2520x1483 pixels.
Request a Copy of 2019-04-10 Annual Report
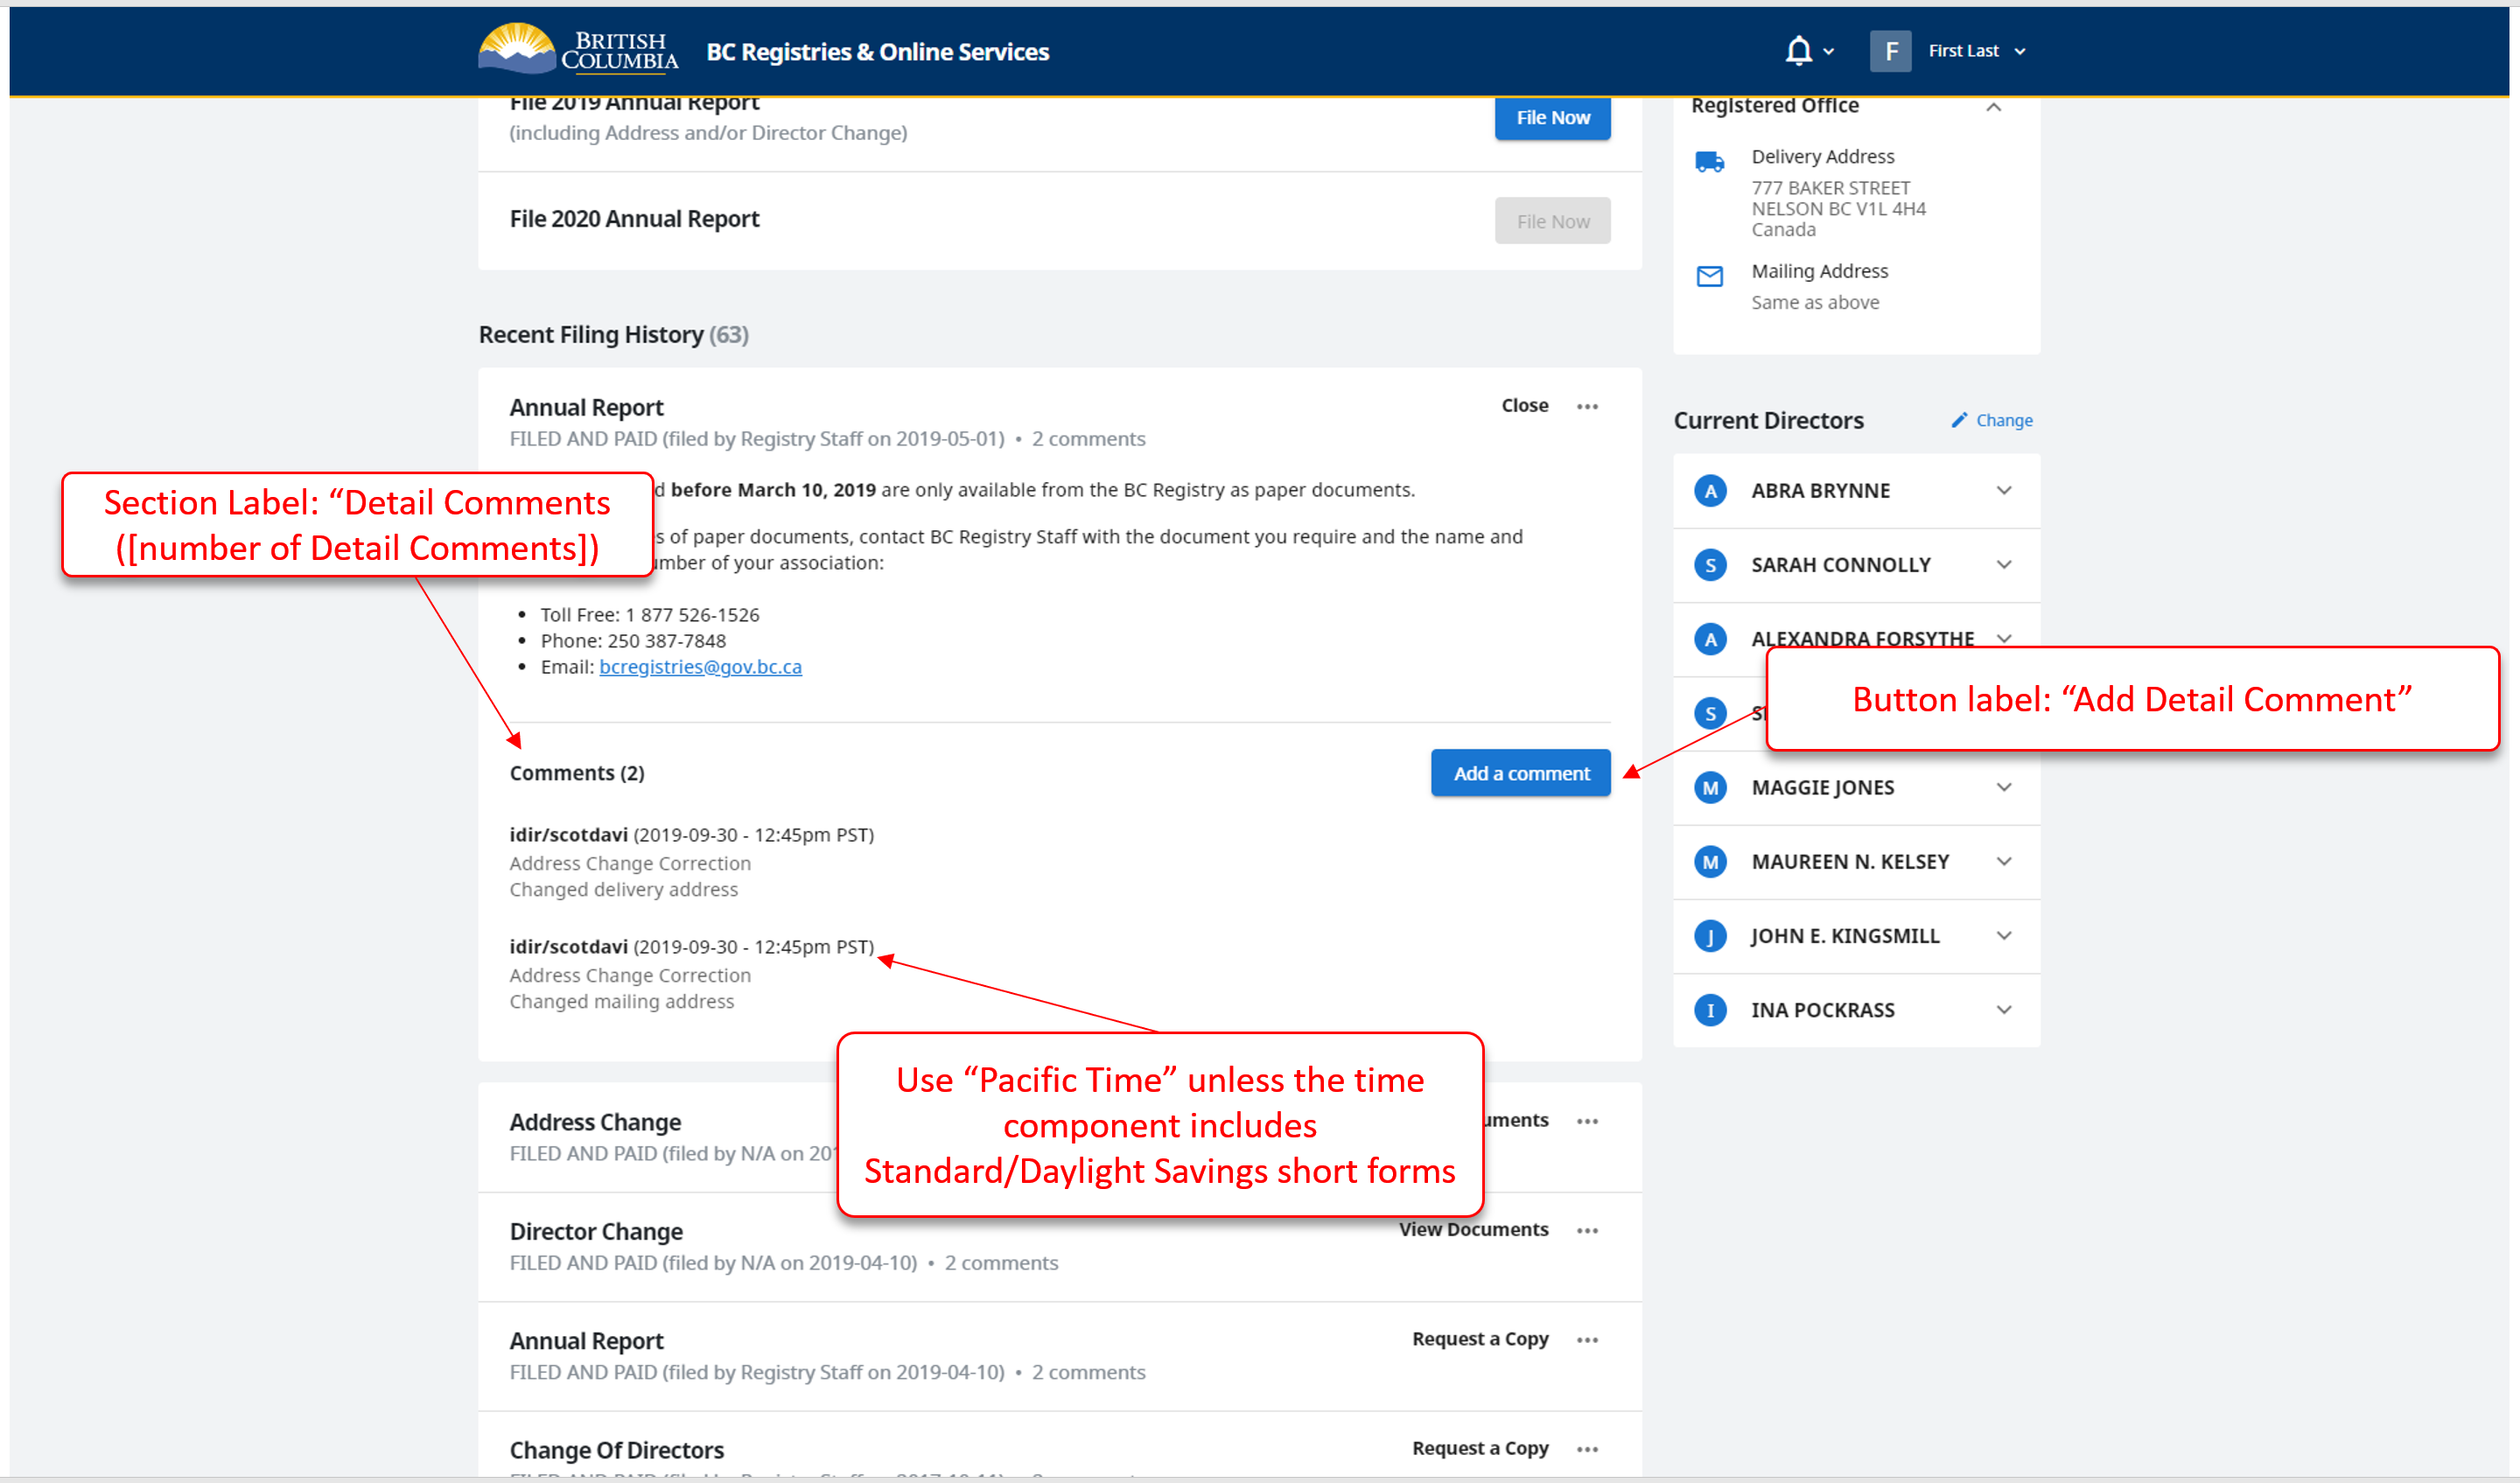1480,1339
